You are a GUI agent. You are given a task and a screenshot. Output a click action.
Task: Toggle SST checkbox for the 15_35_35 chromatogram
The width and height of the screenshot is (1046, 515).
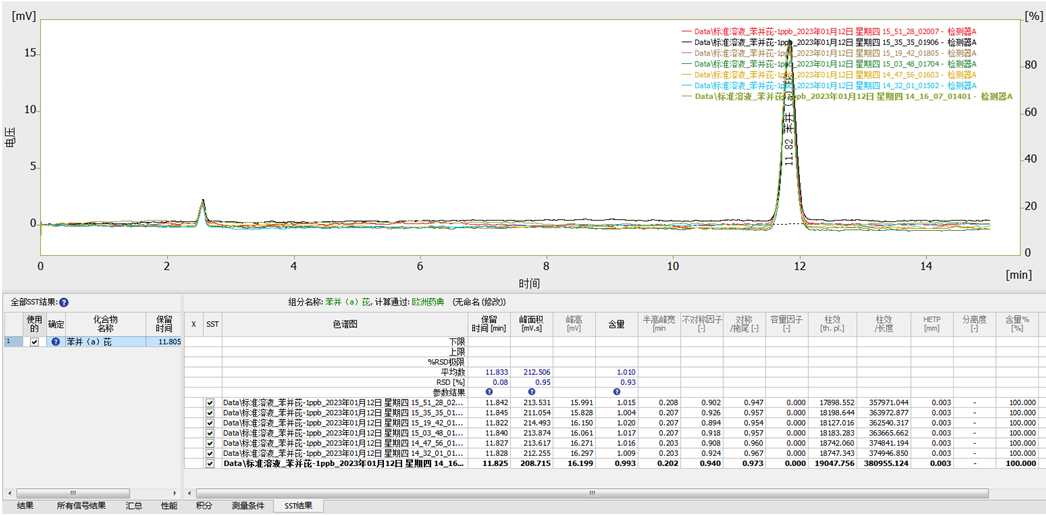[210, 413]
